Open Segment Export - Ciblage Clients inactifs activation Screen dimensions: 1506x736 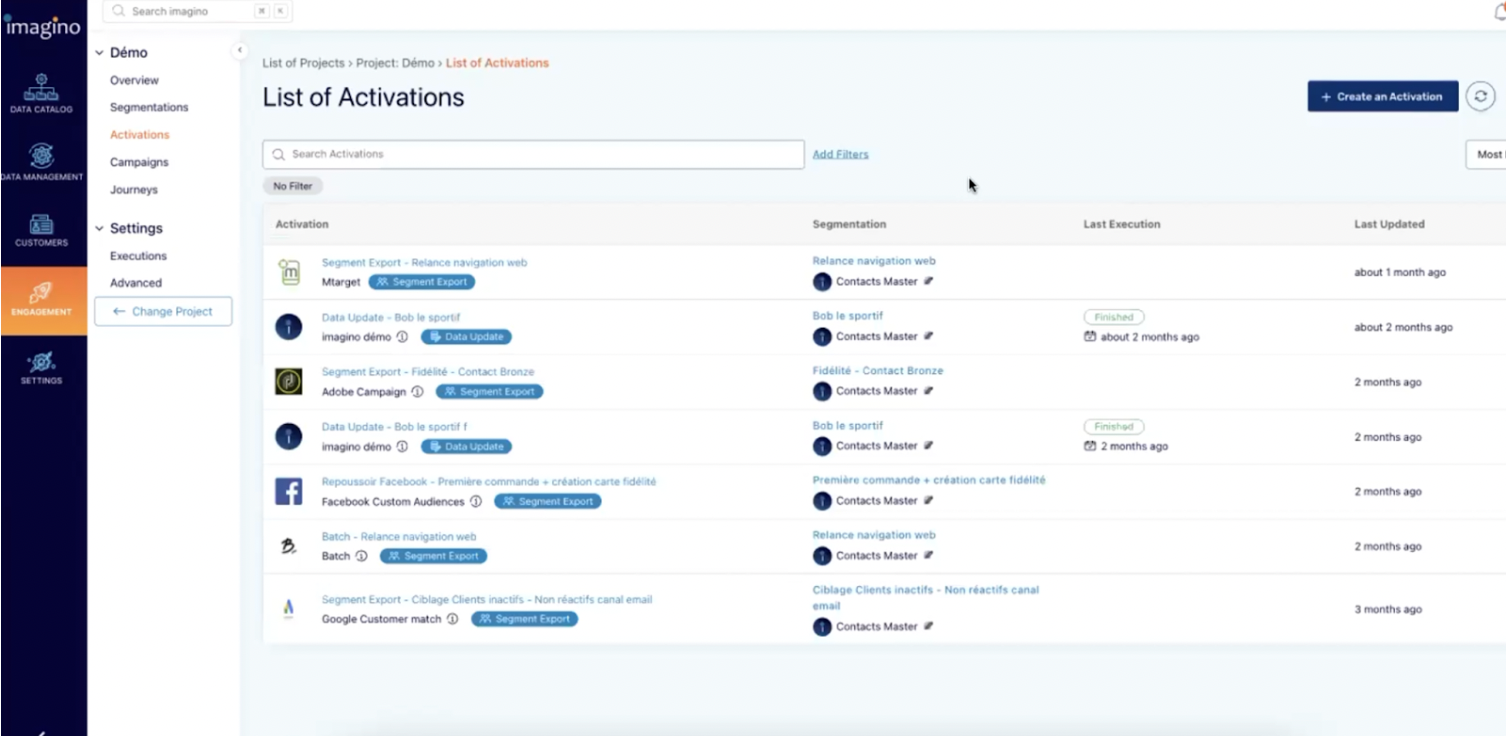487,600
